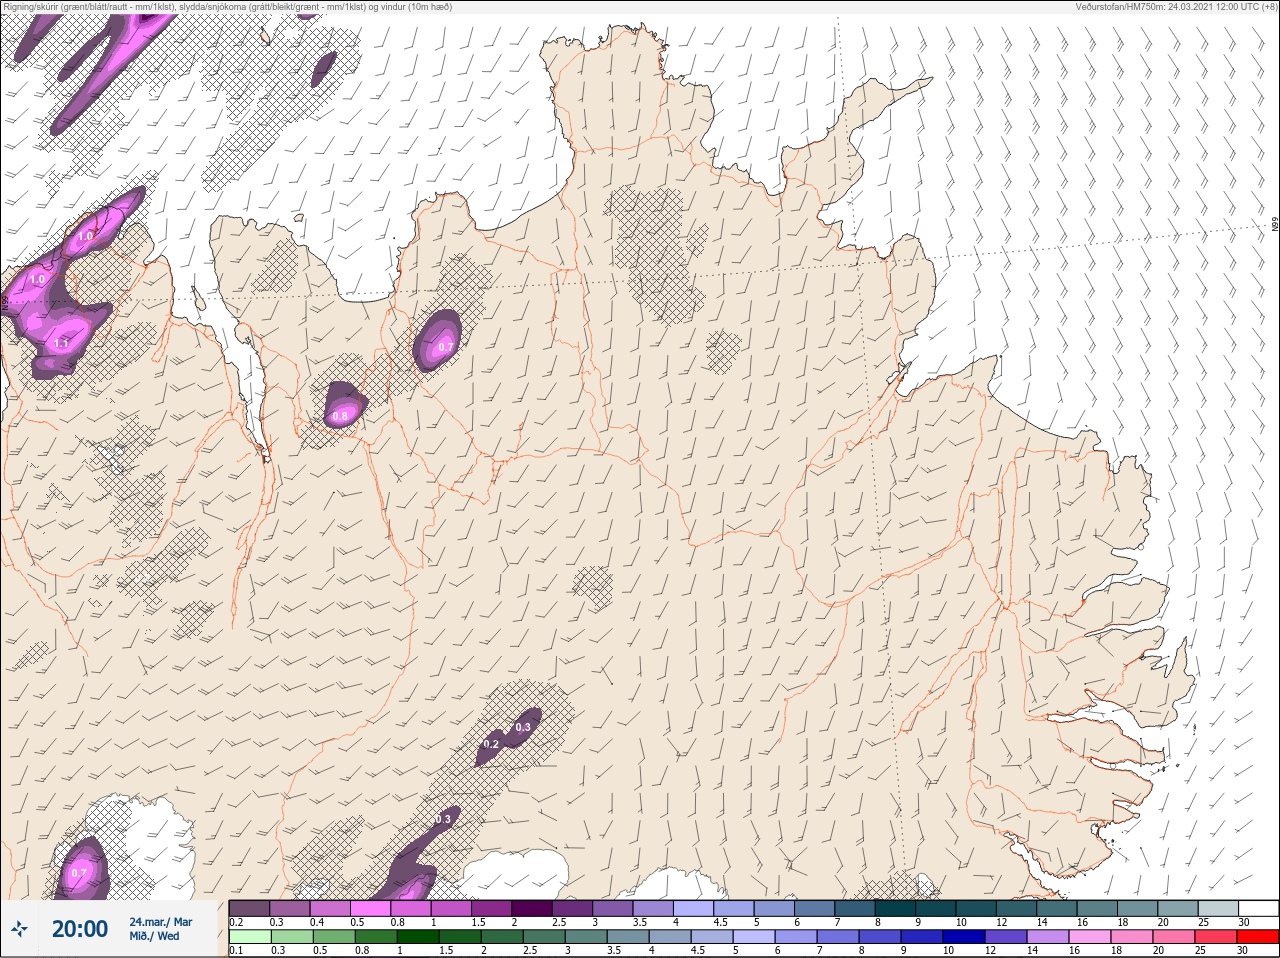The width and height of the screenshot is (1280, 958).
Task: Select the 'Mið./ Wed' weekday label
Action: point(154,936)
